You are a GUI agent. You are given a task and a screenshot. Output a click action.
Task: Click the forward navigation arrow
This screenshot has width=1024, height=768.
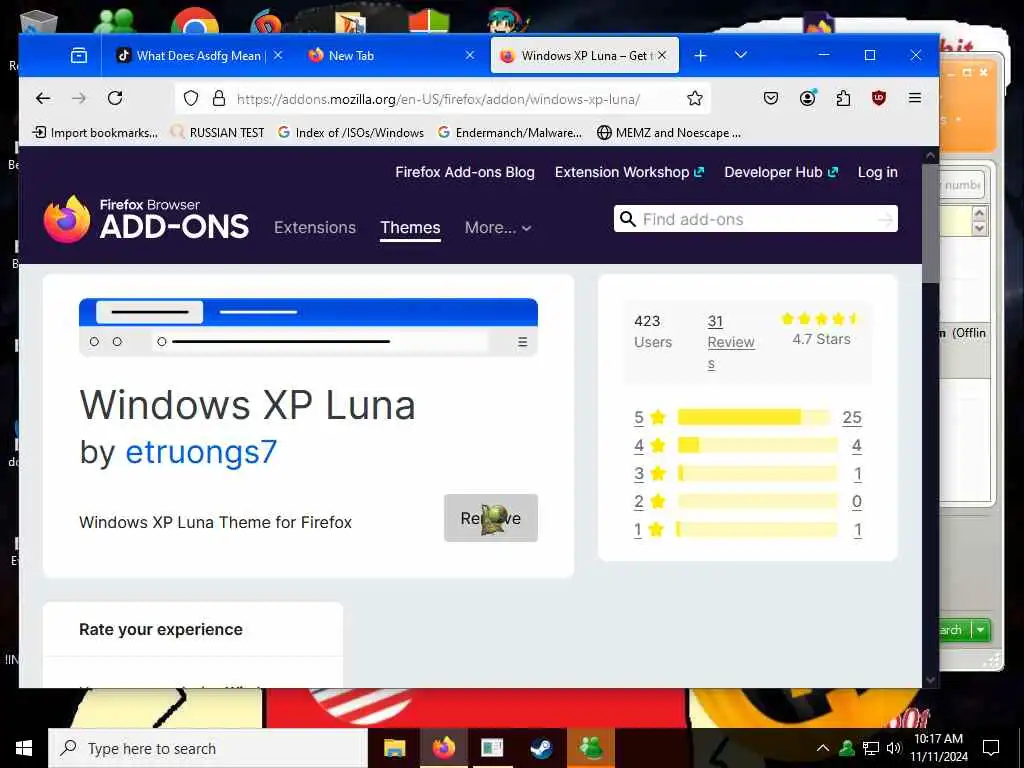pos(79,99)
